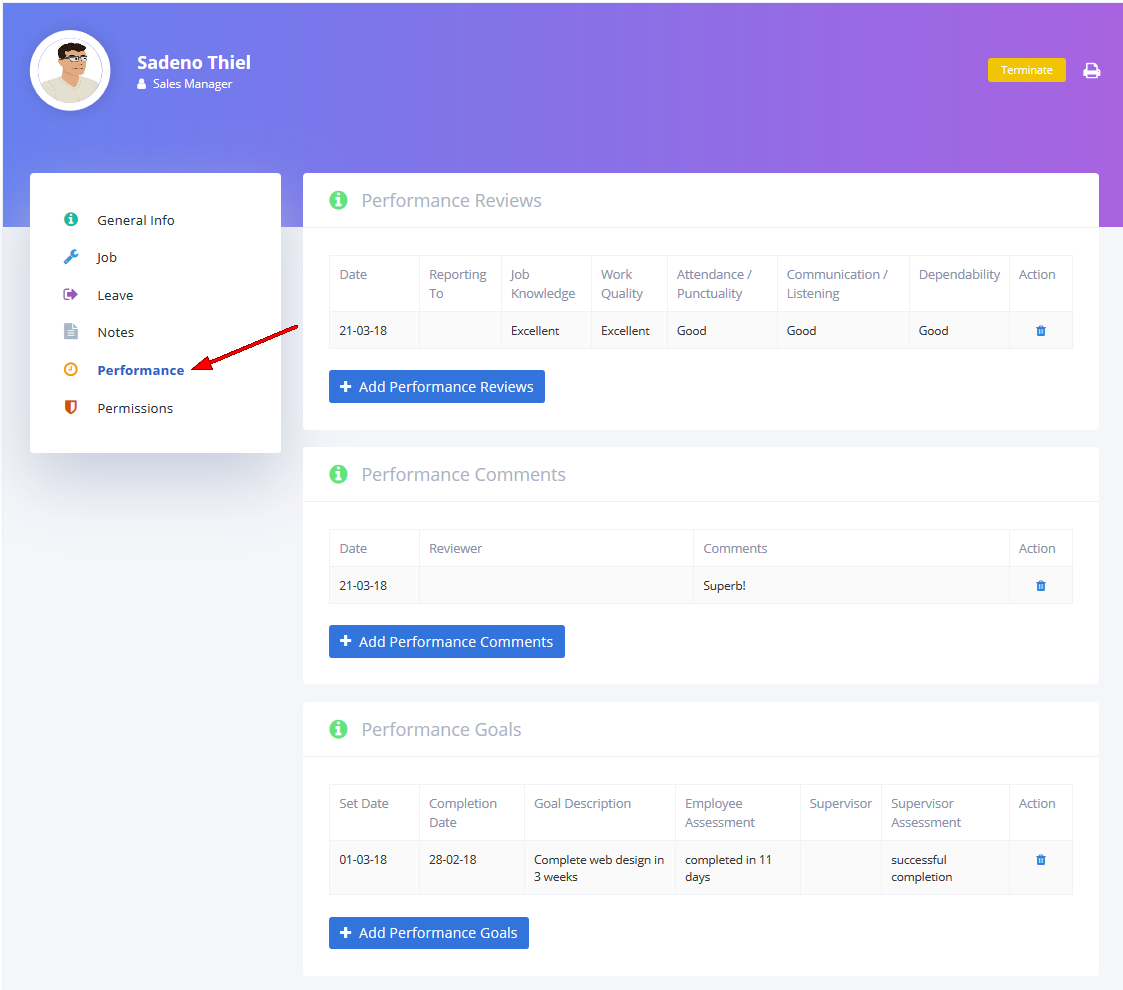Click 'completed in 11 days' assessment cell

(737, 868)
